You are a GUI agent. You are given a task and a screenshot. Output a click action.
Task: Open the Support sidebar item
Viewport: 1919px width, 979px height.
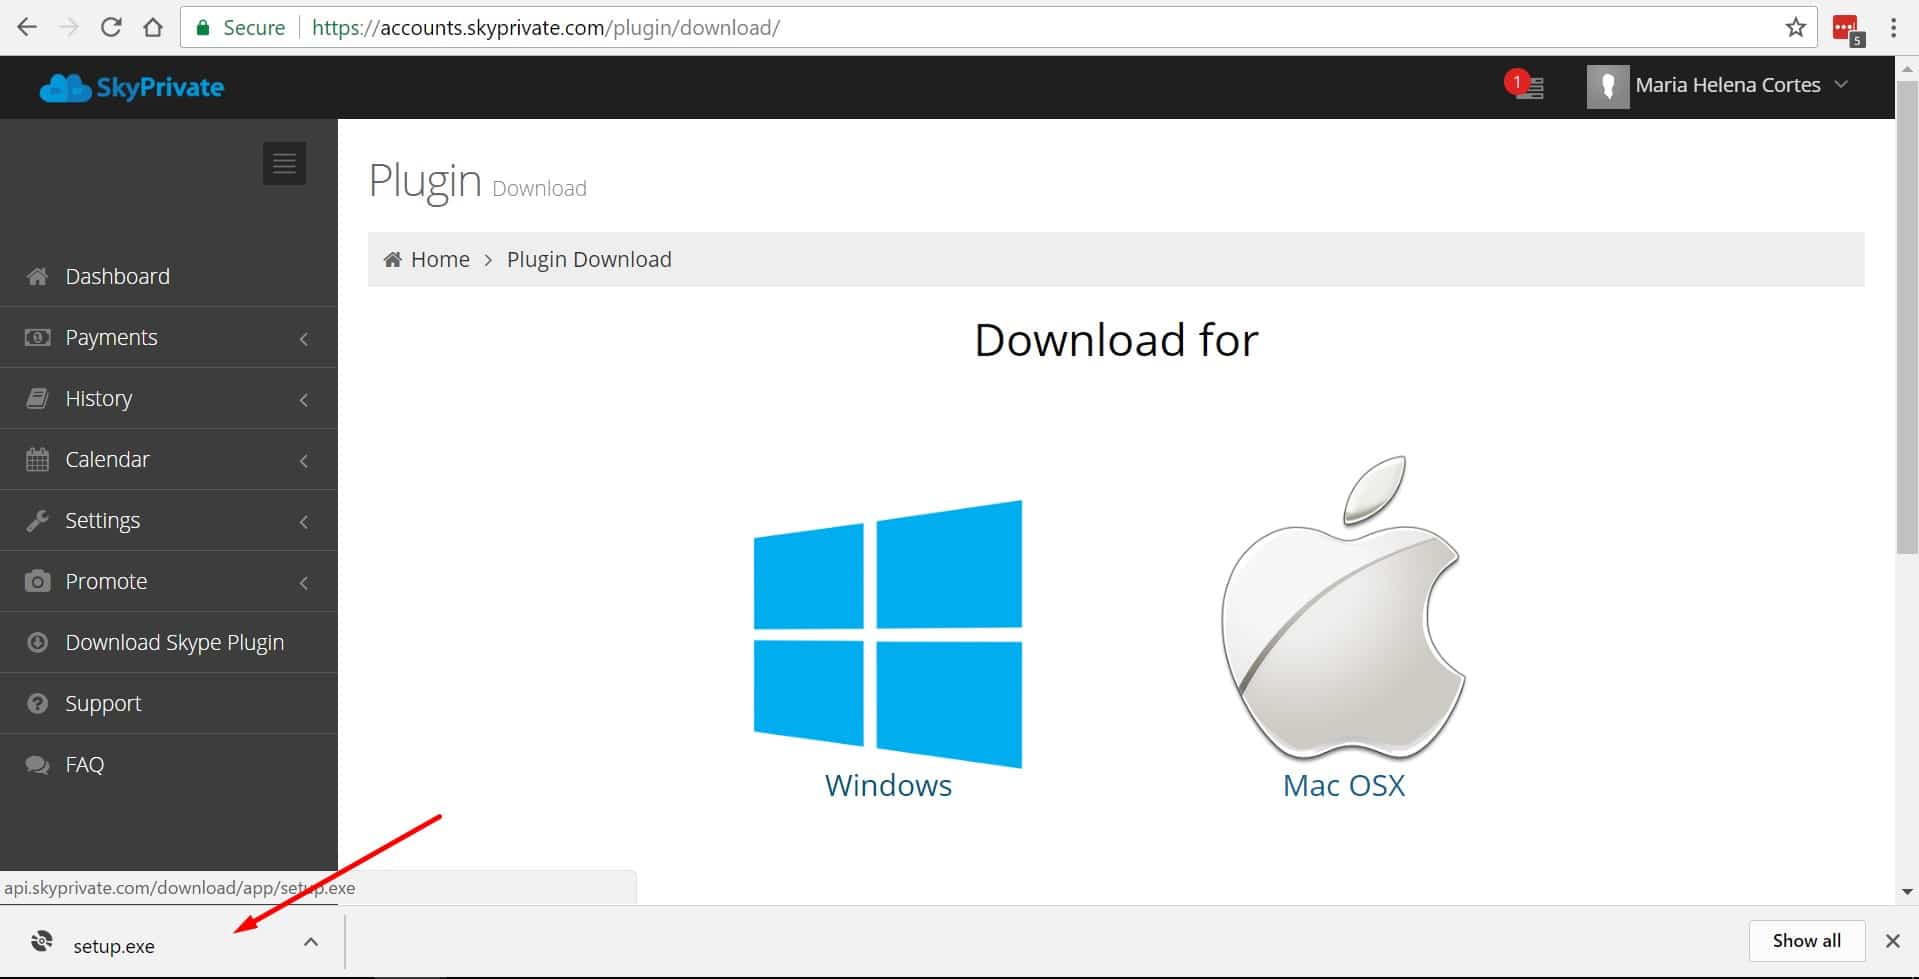point(103,704)
